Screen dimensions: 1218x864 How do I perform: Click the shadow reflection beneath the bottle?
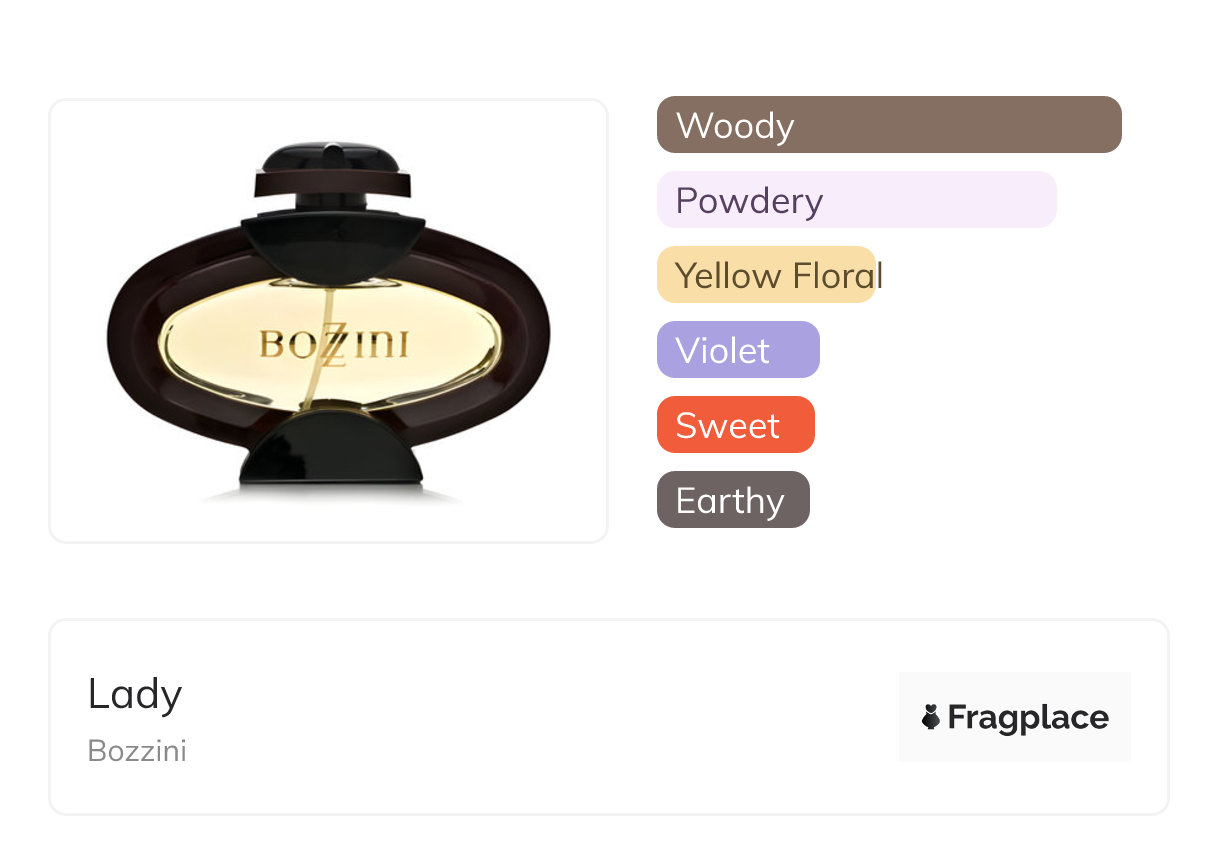[330, 494]
